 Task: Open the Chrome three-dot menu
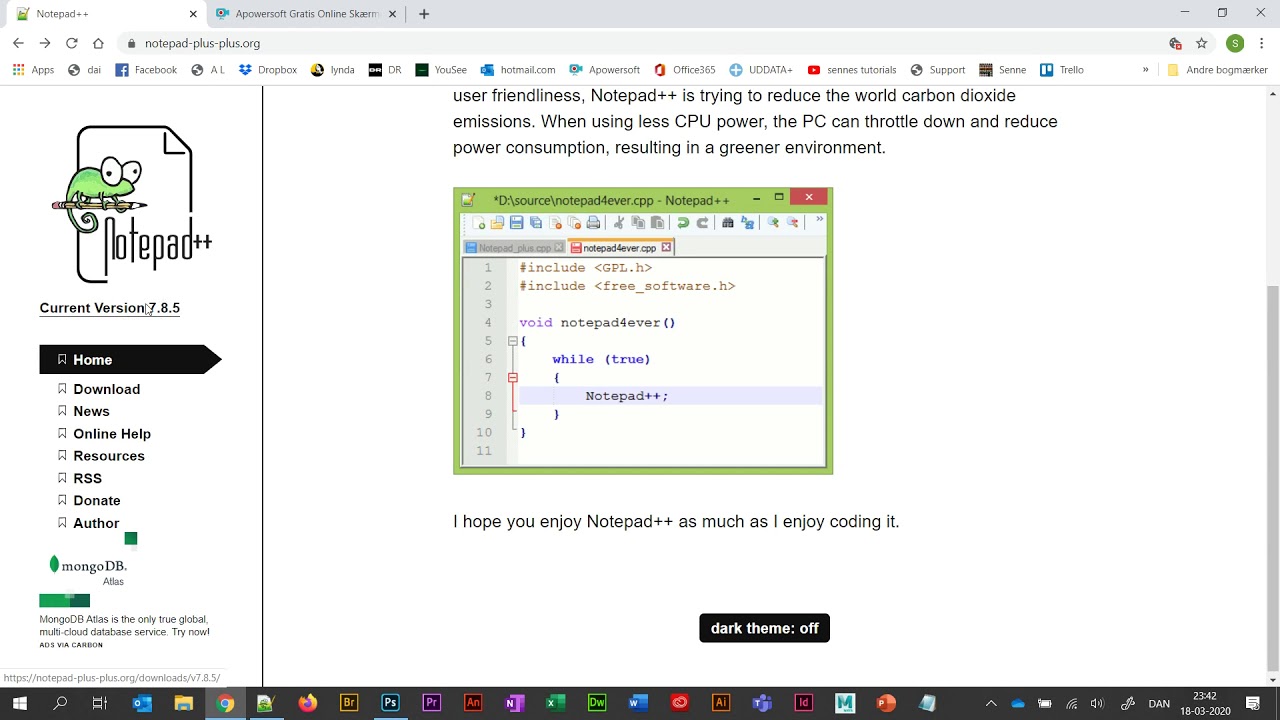pos(1262,43)
